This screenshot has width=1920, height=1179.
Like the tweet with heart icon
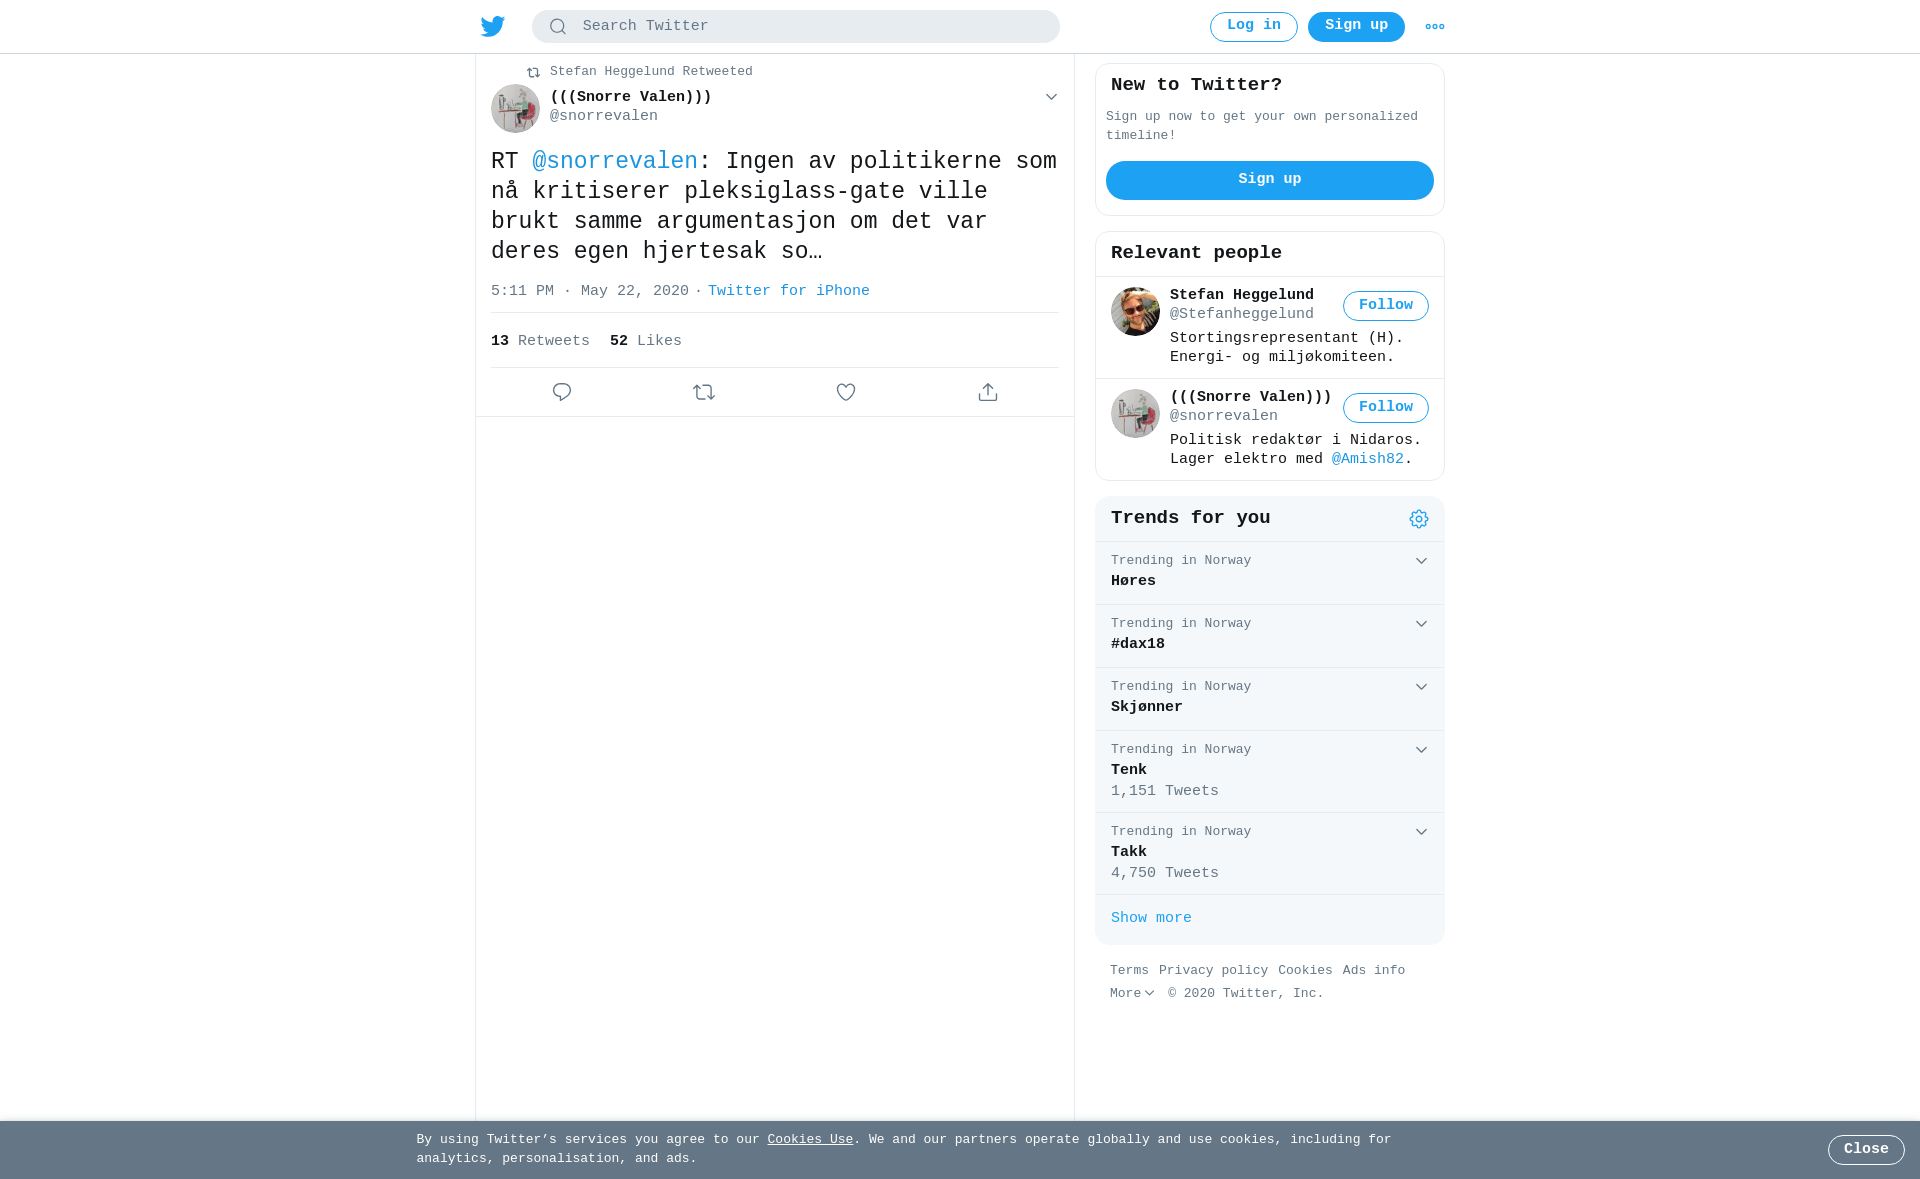click(x=846, y=392)
